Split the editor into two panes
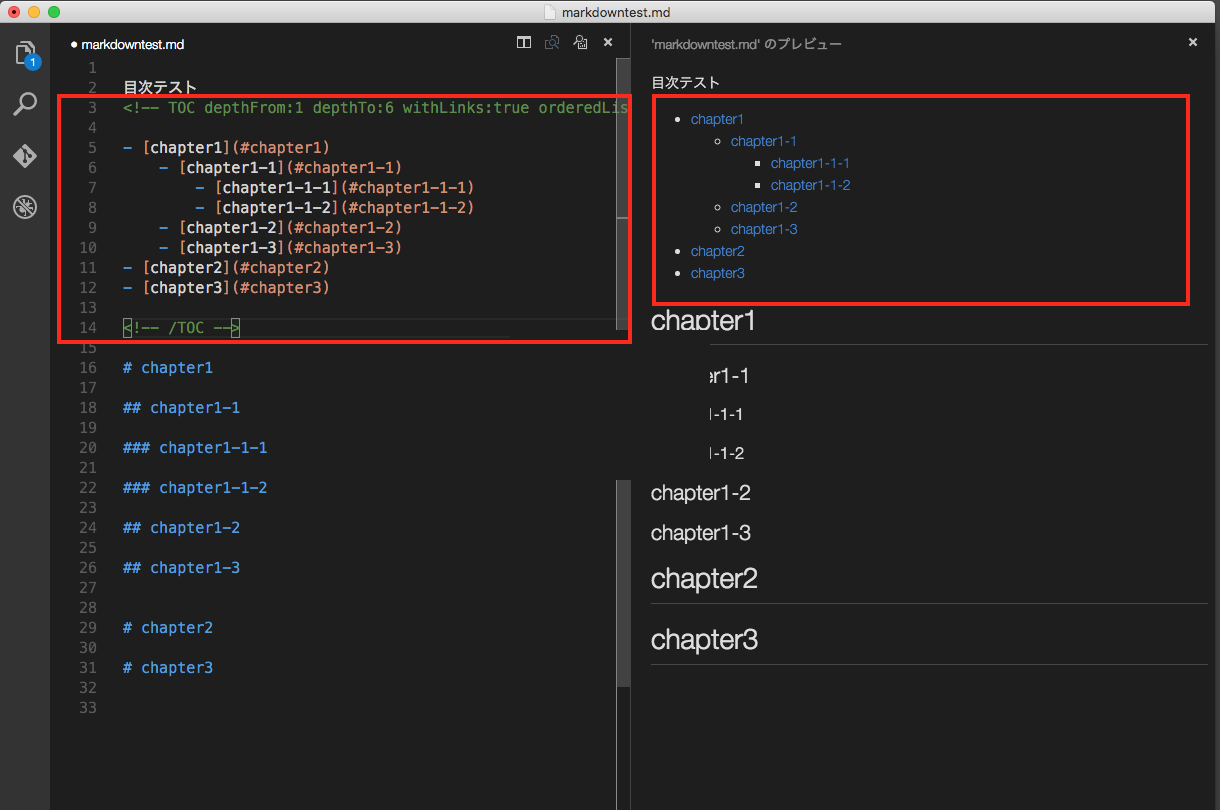This screenshot has width=1220, height=810. pyautogui.click(x=523, y=43)
